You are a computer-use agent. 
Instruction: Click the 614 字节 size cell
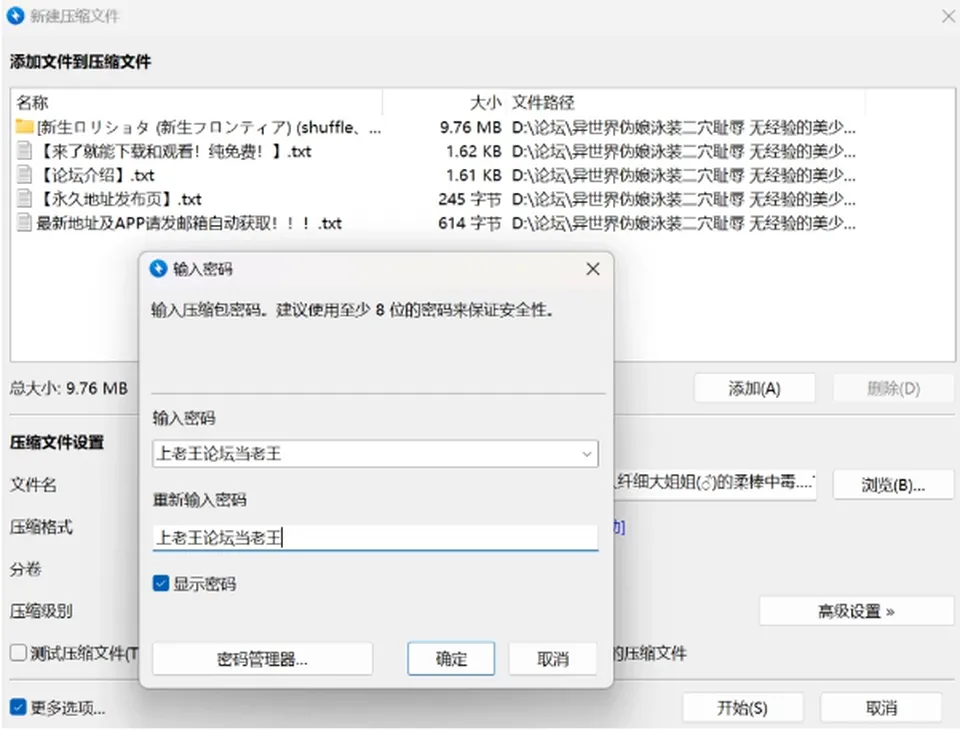click(x=470, y=223)
